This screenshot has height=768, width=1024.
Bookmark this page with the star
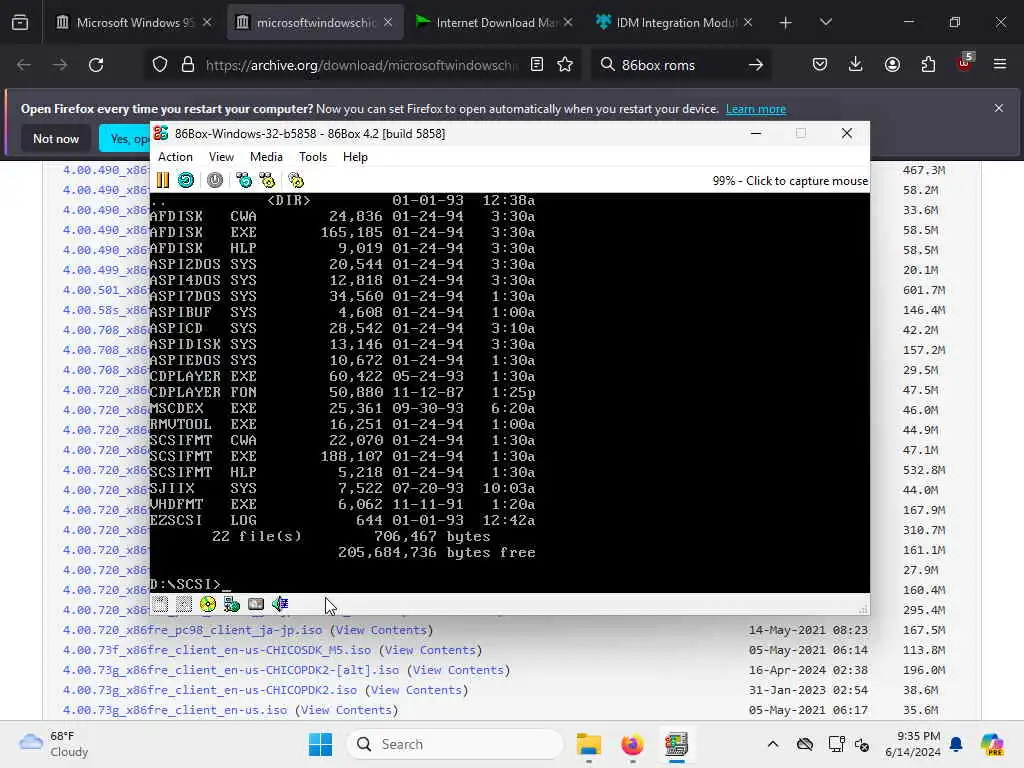click(566, 65)
